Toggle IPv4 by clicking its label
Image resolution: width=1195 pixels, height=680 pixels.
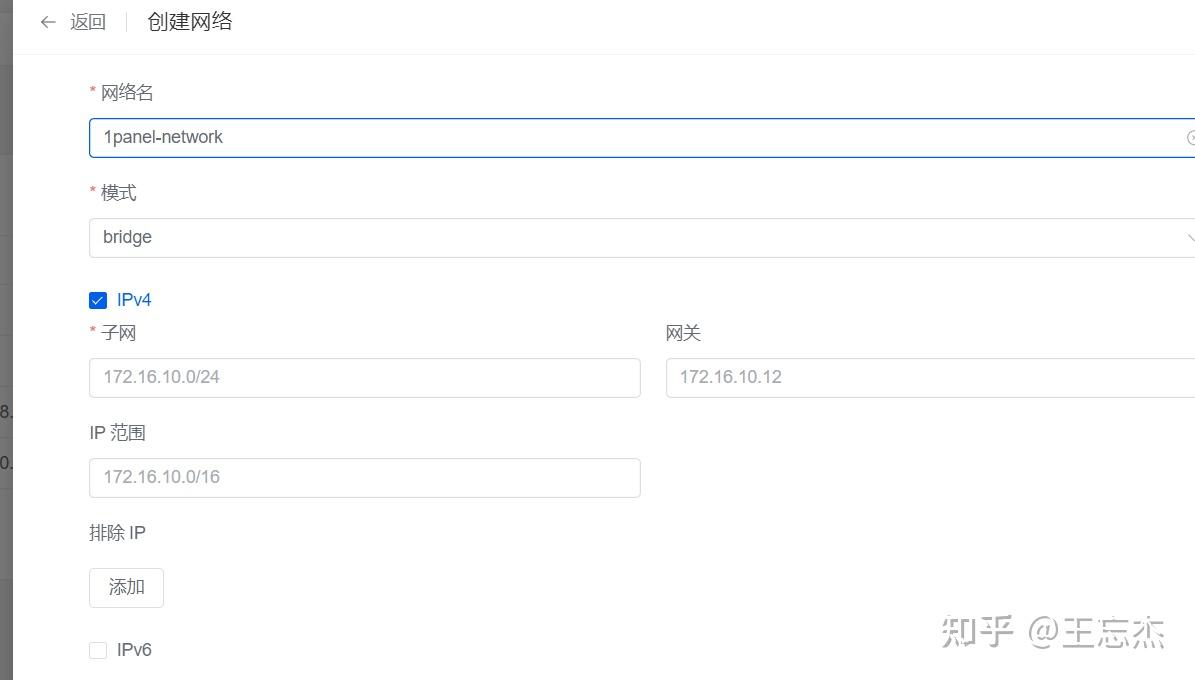[134, 299]
